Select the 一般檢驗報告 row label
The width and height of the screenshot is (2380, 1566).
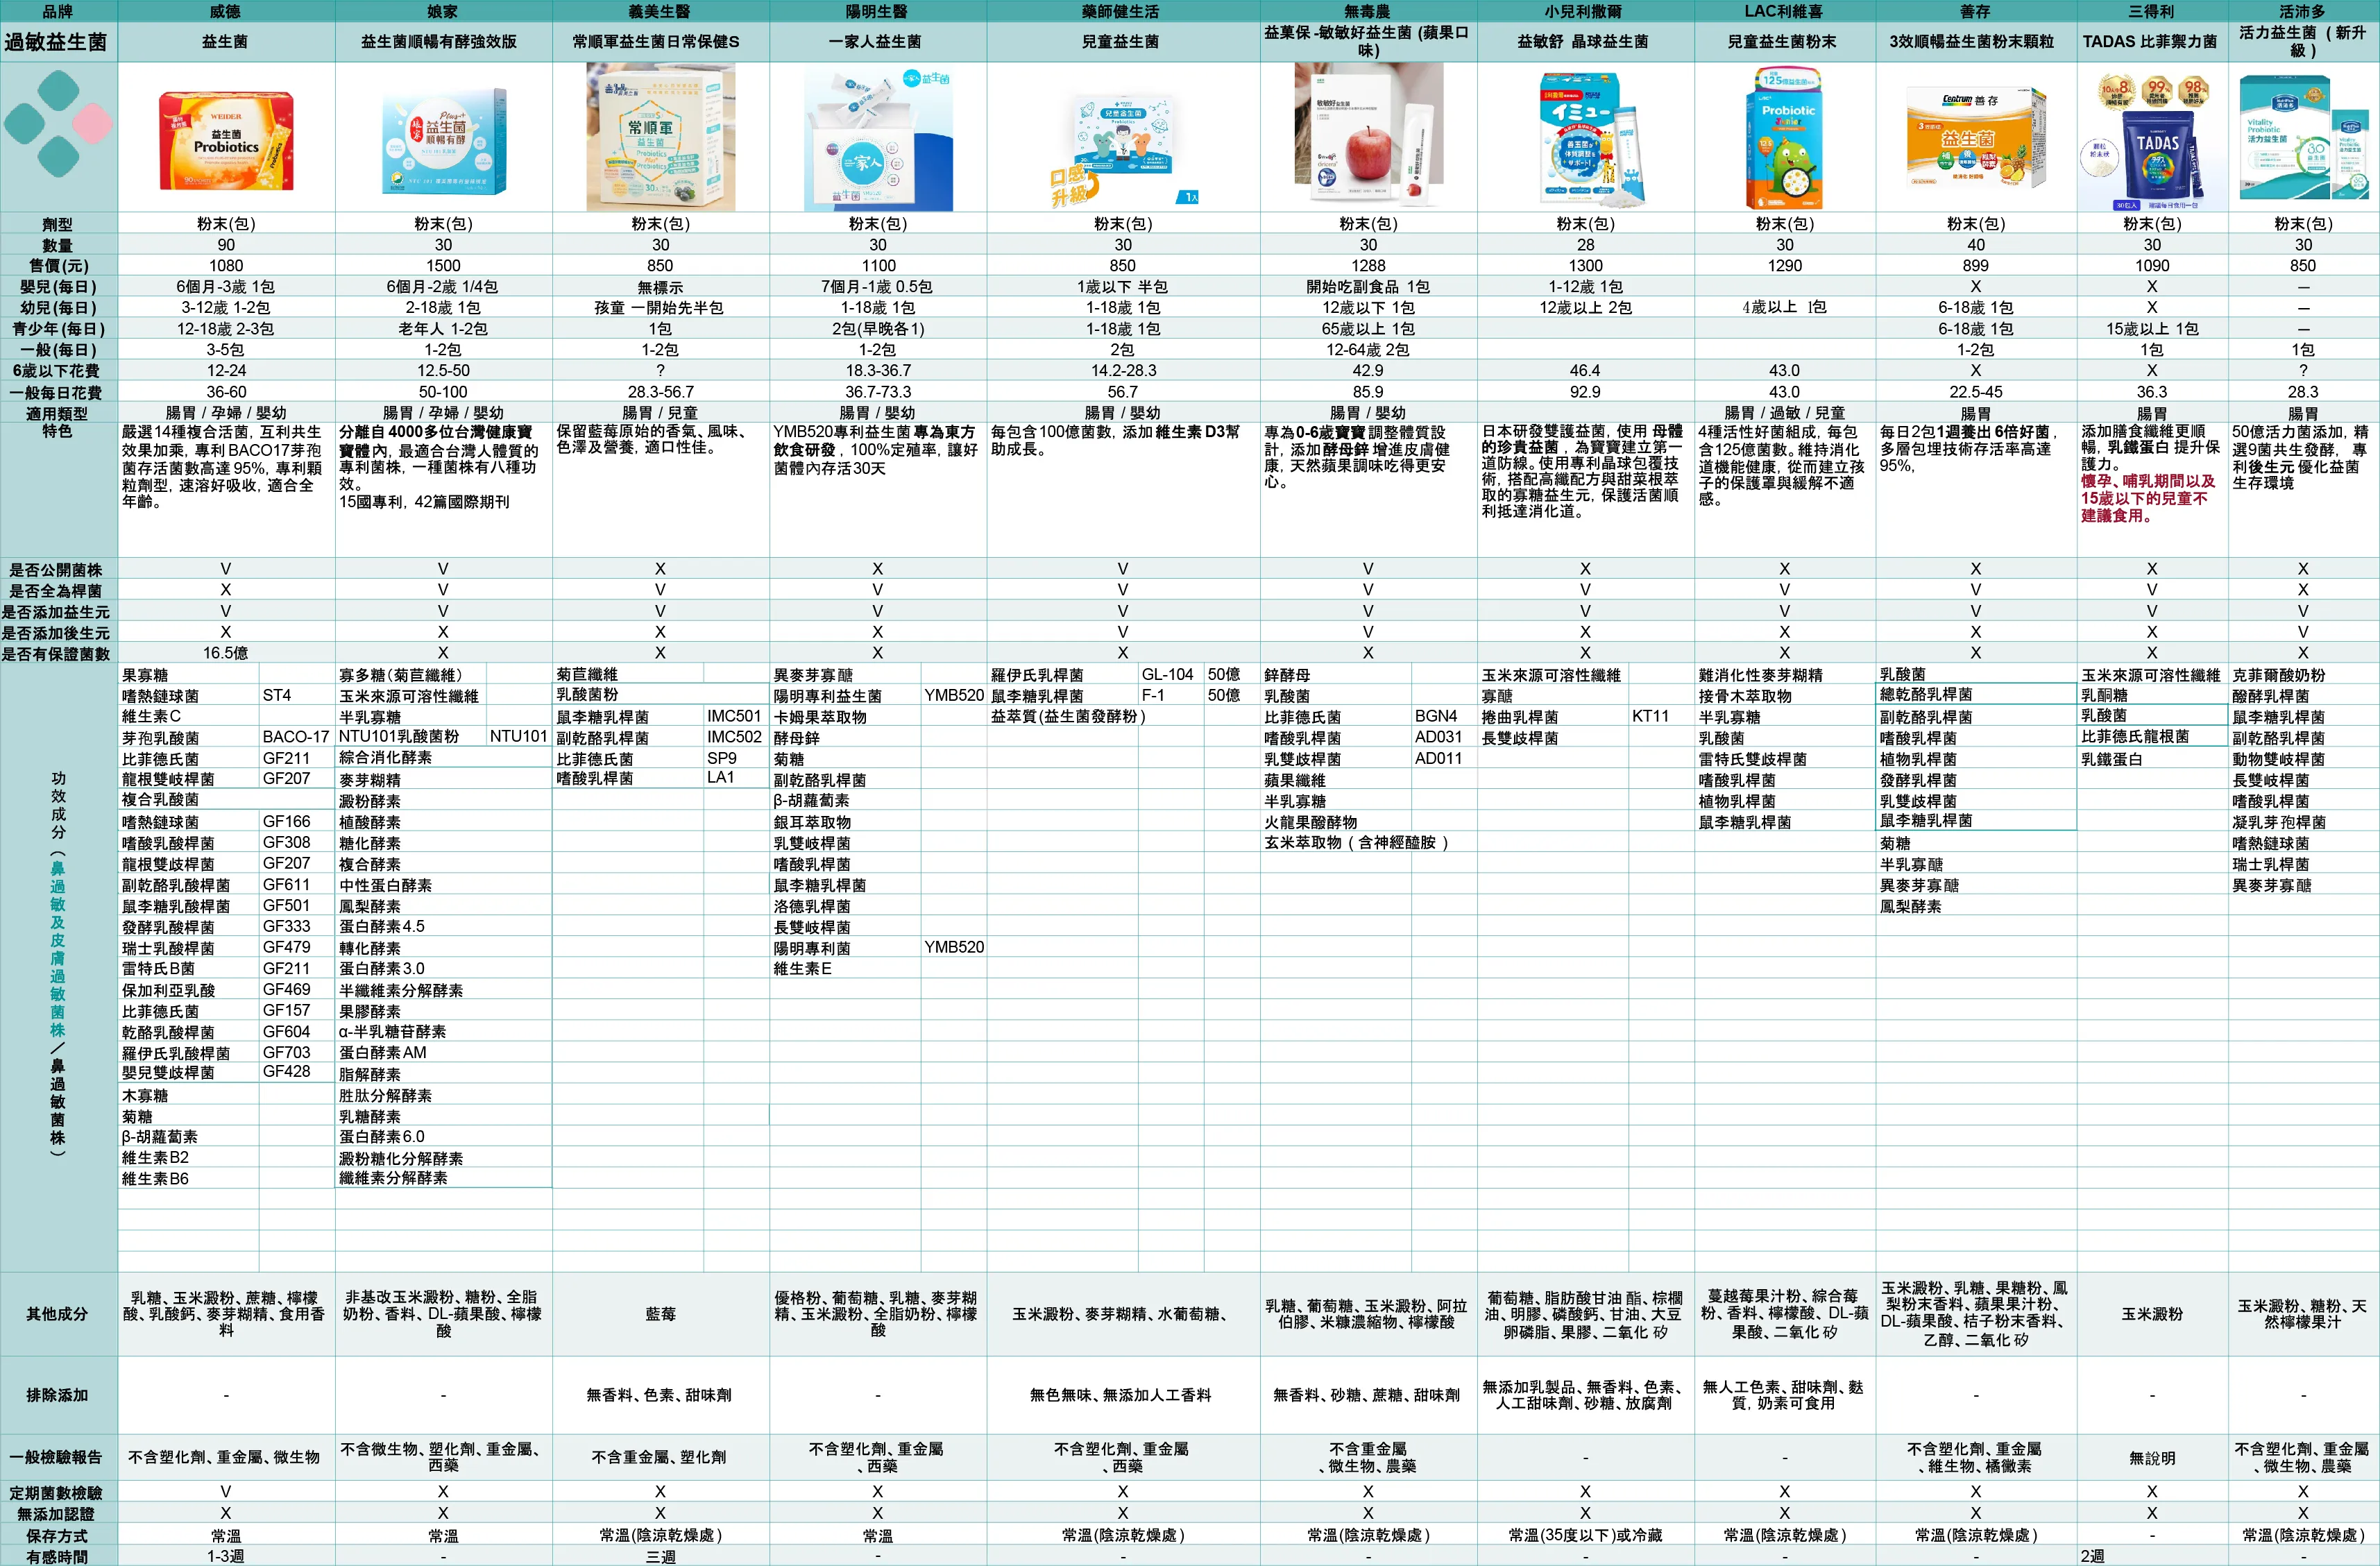(x=59, y=1457)
